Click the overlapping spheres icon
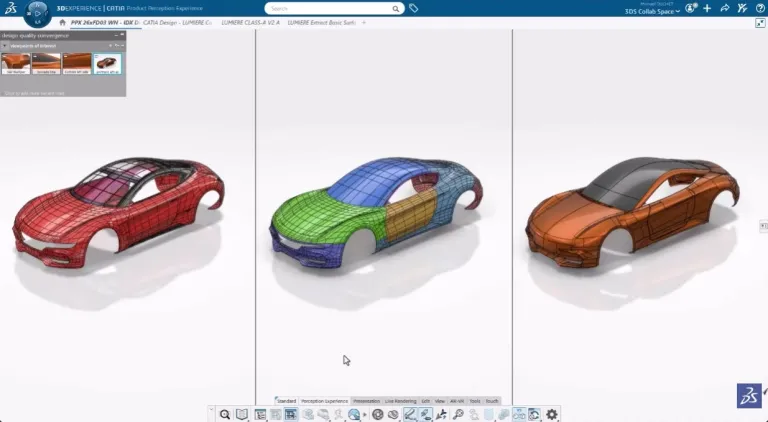Screen dimensions: 768x422 393,415
